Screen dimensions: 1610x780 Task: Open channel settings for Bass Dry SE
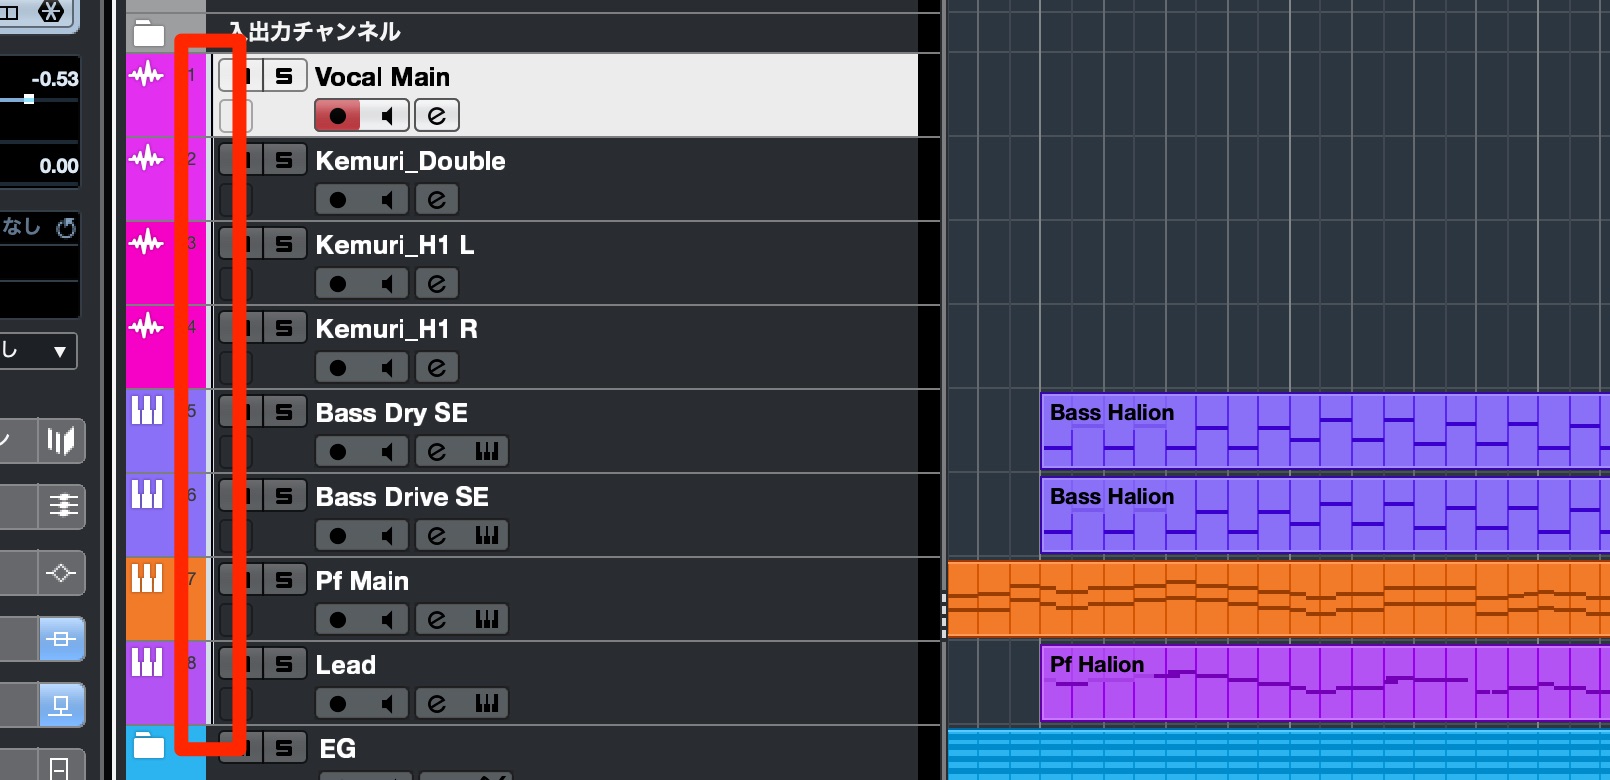tap(437, 452)
